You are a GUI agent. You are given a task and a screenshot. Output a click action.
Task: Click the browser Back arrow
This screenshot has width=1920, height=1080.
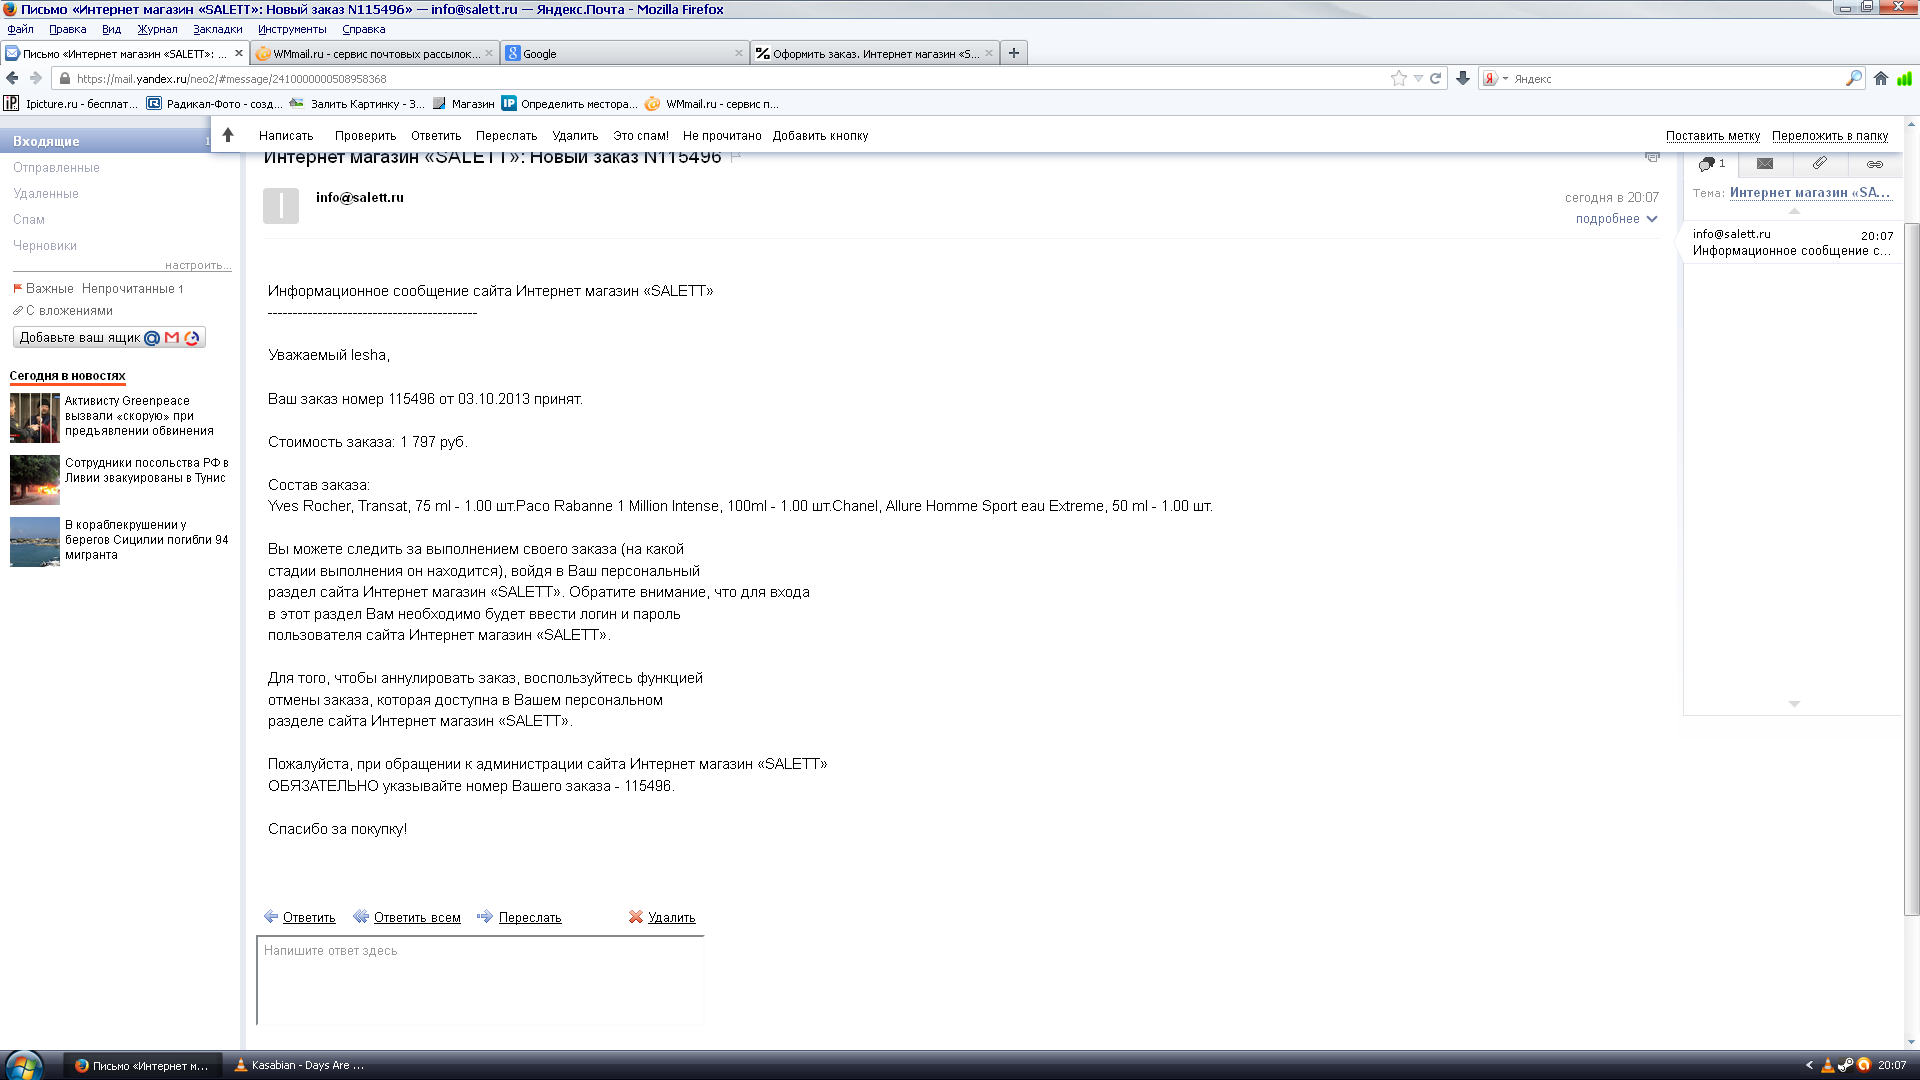[12, 78]
